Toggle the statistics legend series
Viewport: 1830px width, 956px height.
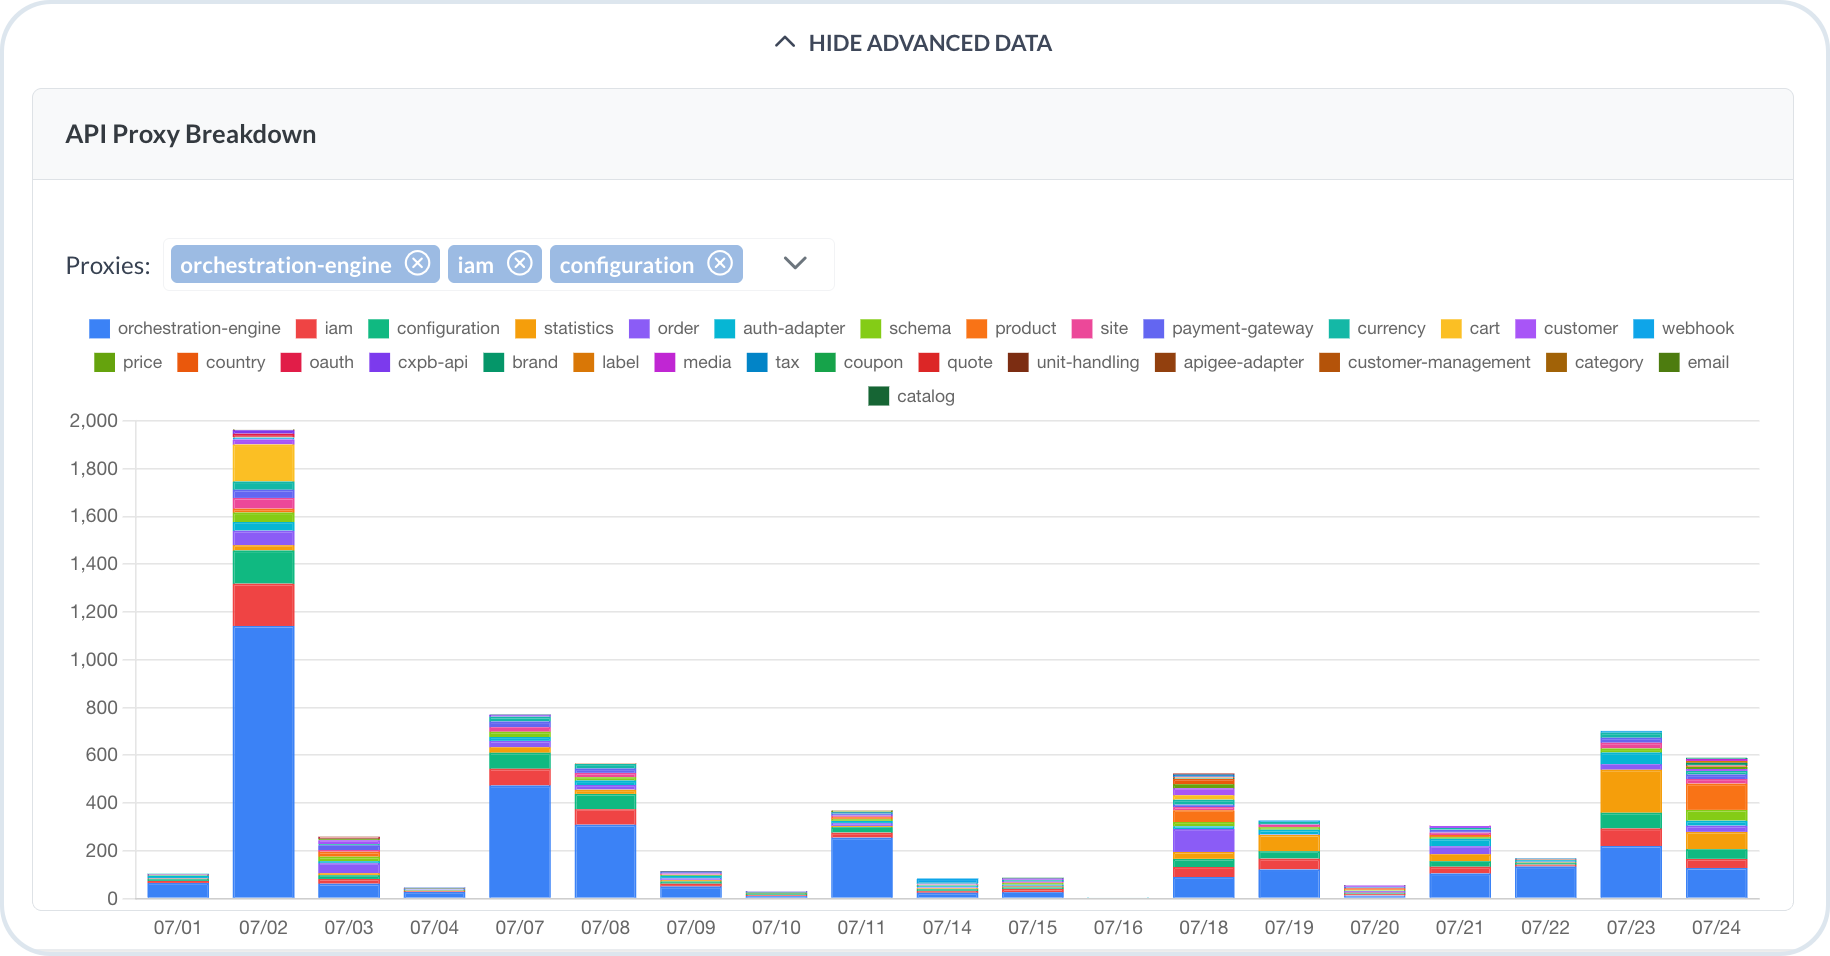tap(565, 328)
